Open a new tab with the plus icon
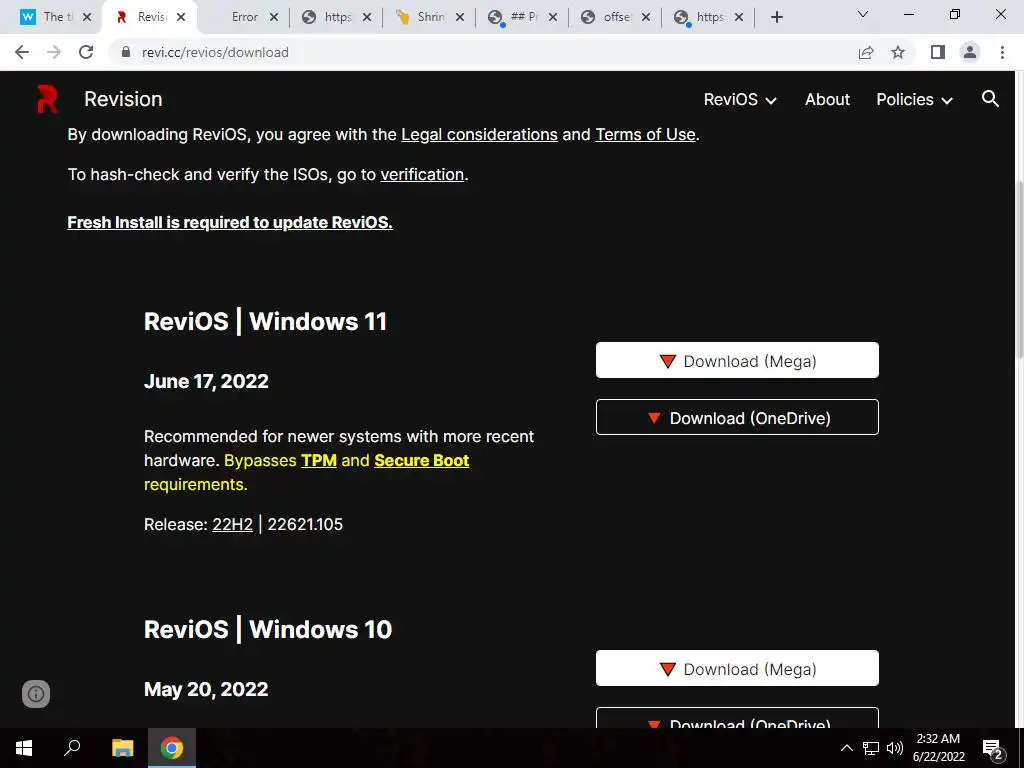This screenshot has height=768, width=1024. (x=776, y=17)
